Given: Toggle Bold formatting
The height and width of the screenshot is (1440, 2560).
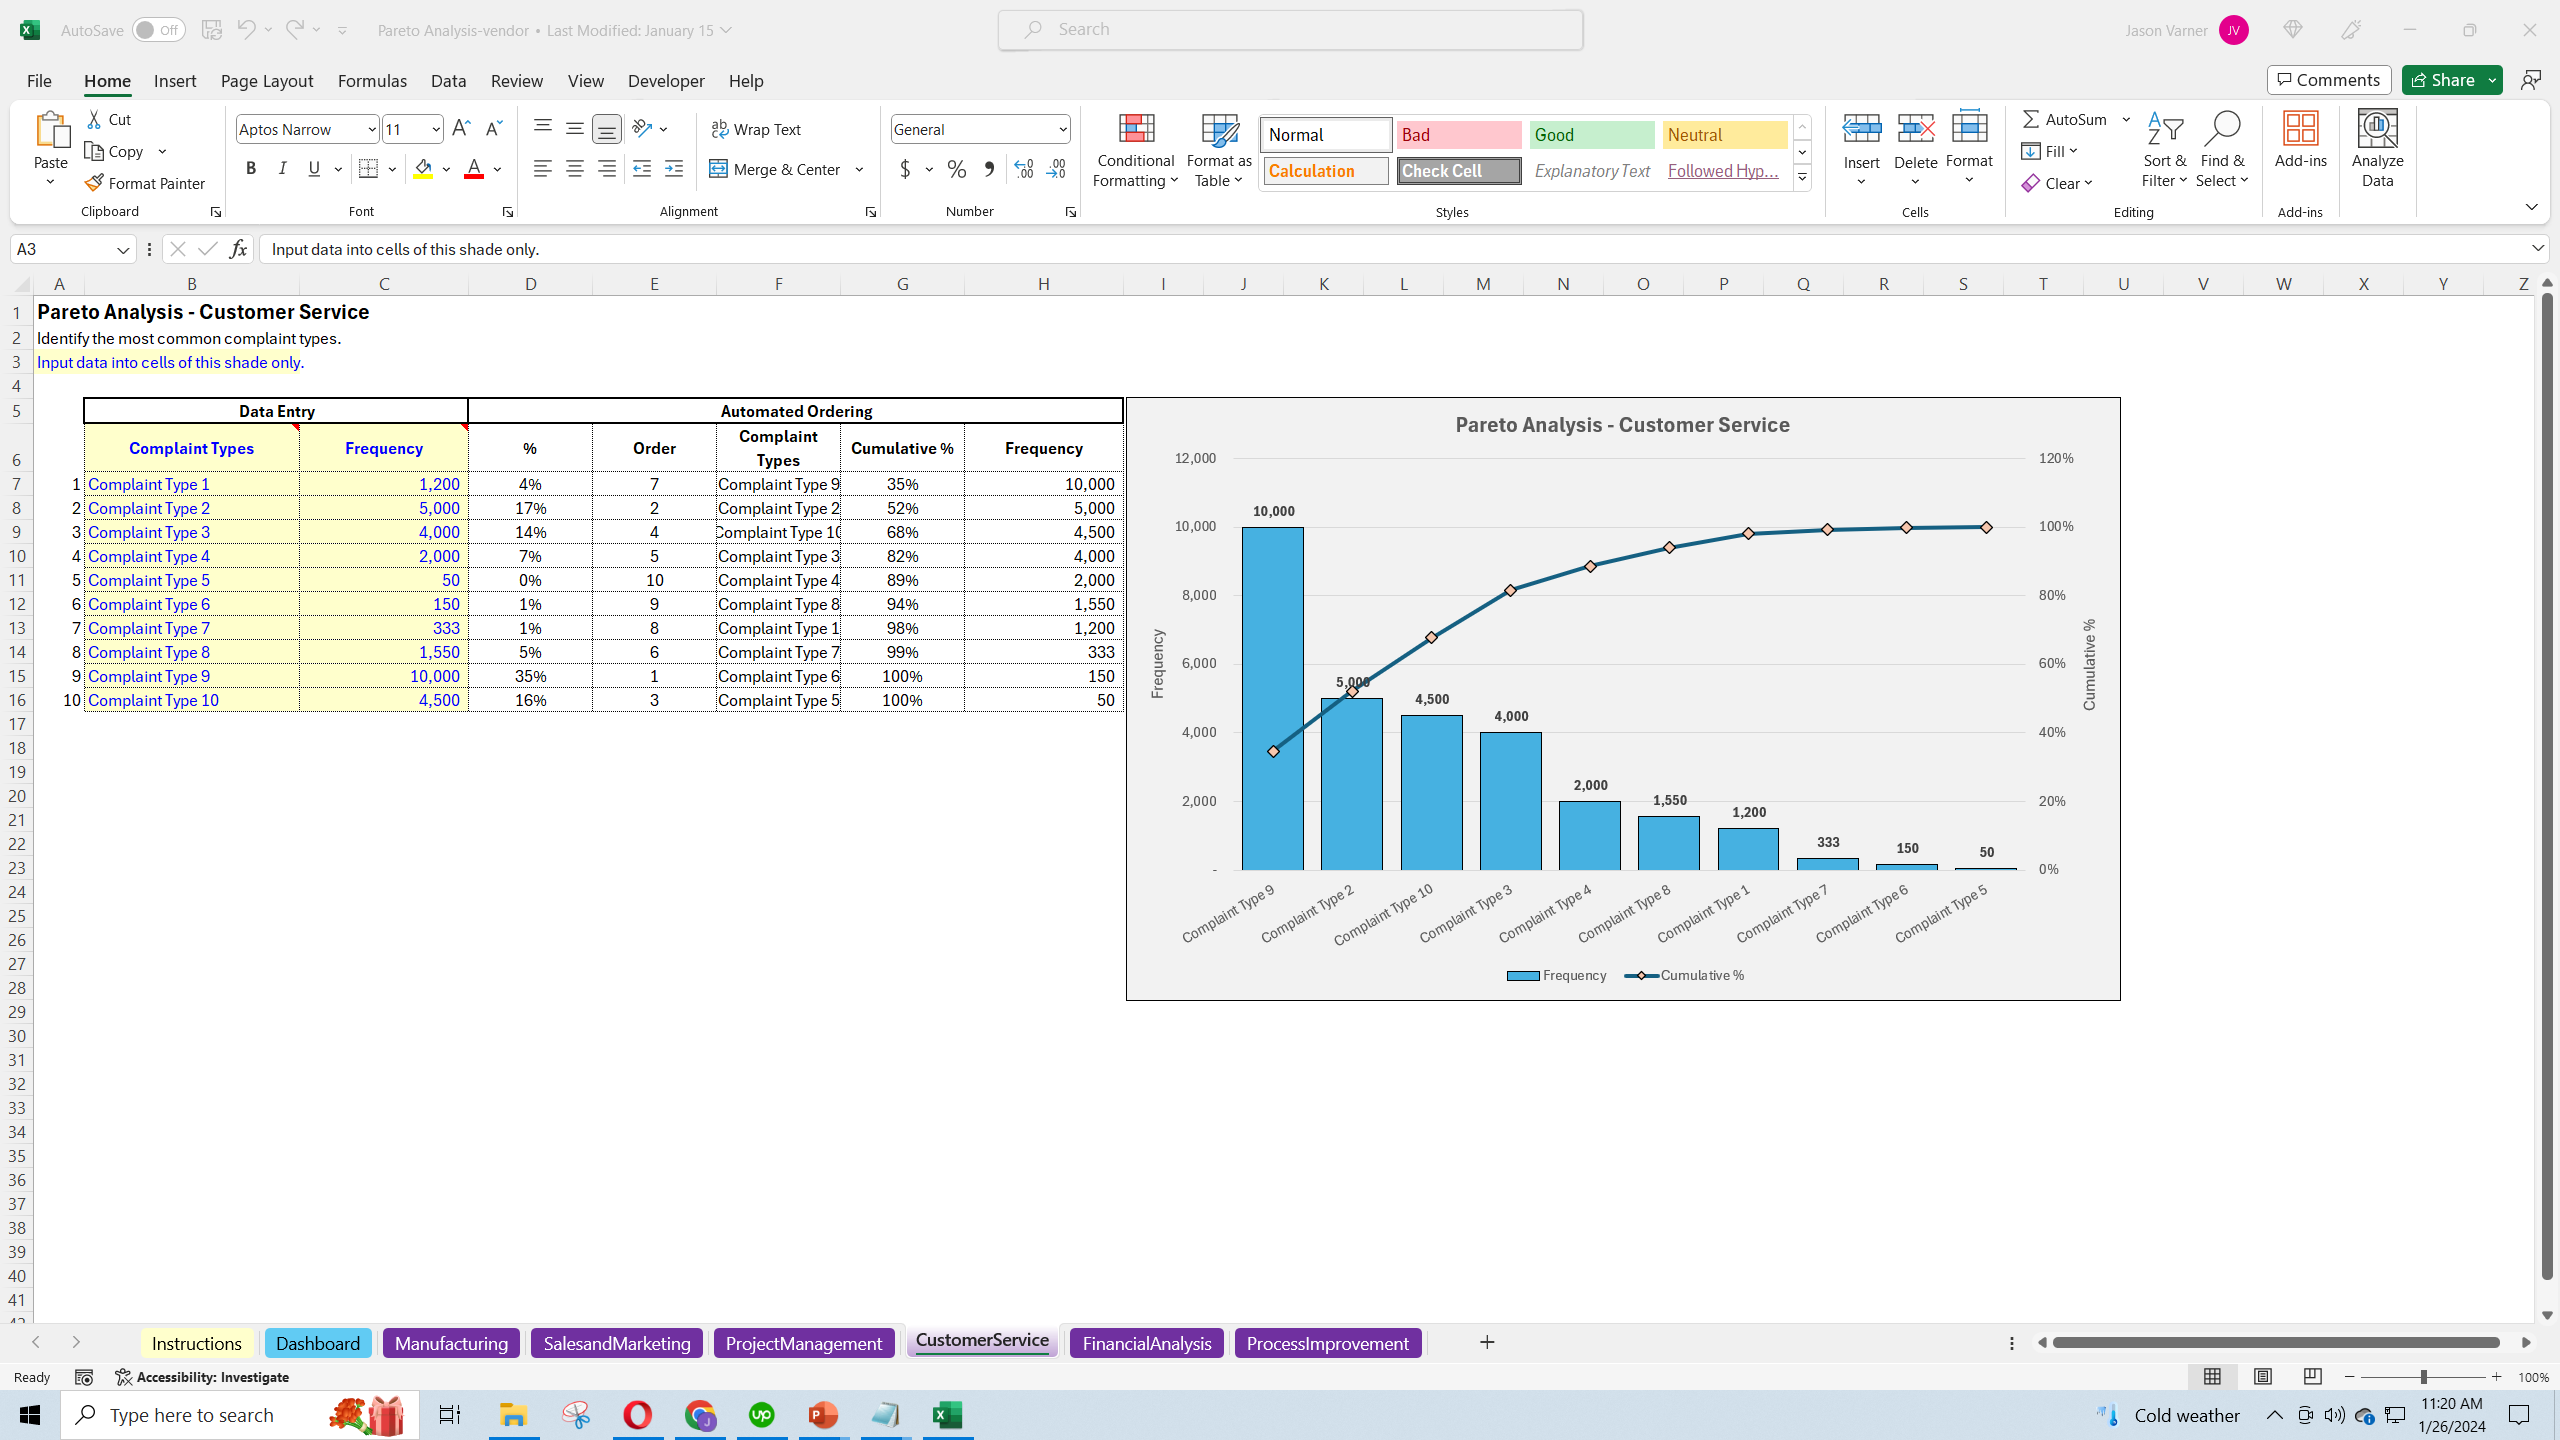Looking at the screenshot, I should pyautogui.click(x=251, y=169).
